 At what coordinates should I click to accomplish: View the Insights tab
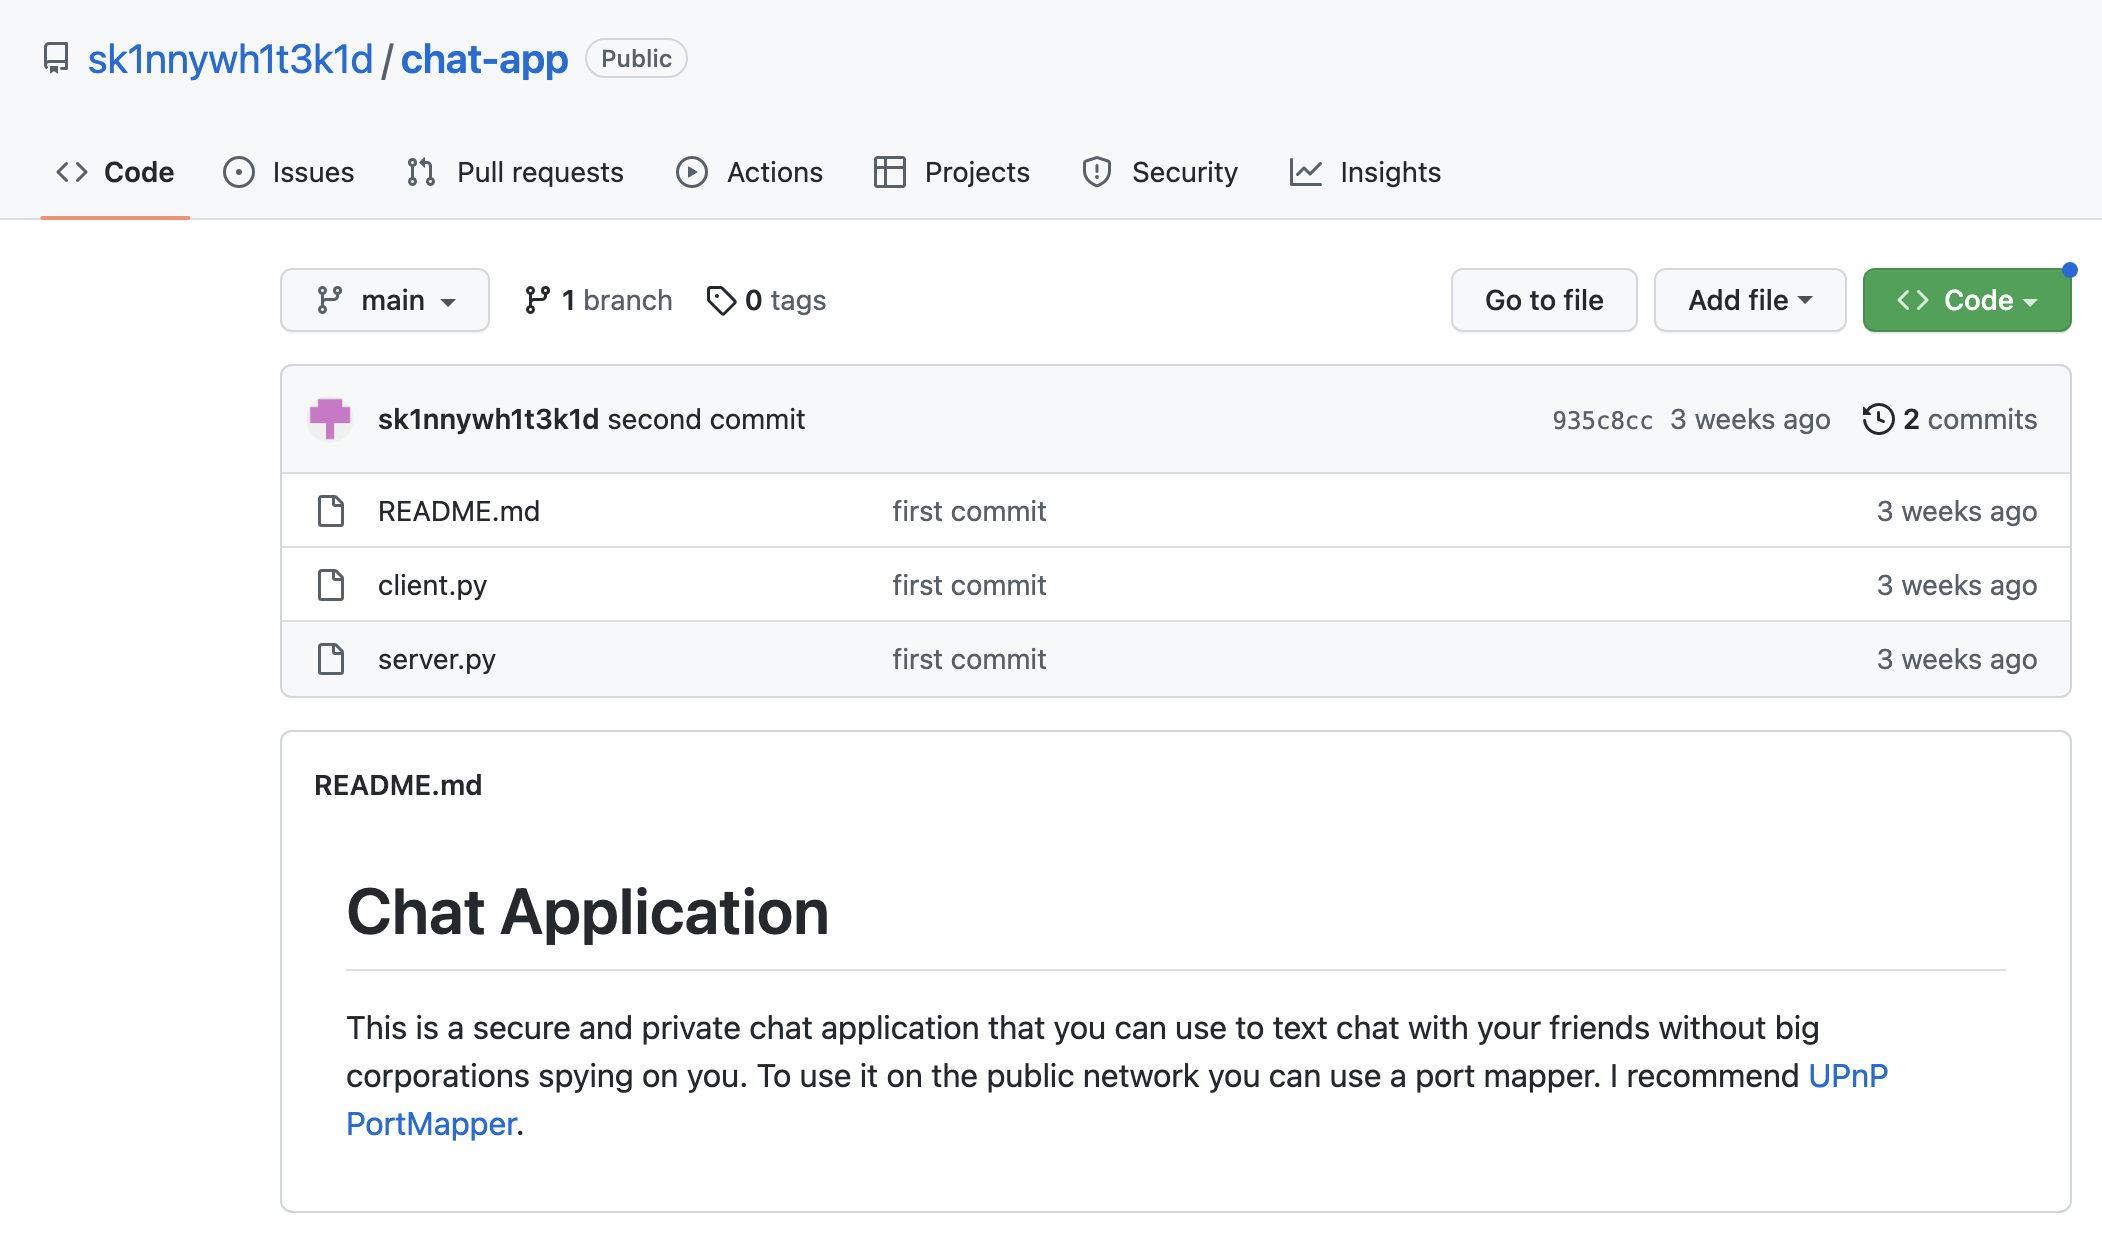coord(1365,172)
